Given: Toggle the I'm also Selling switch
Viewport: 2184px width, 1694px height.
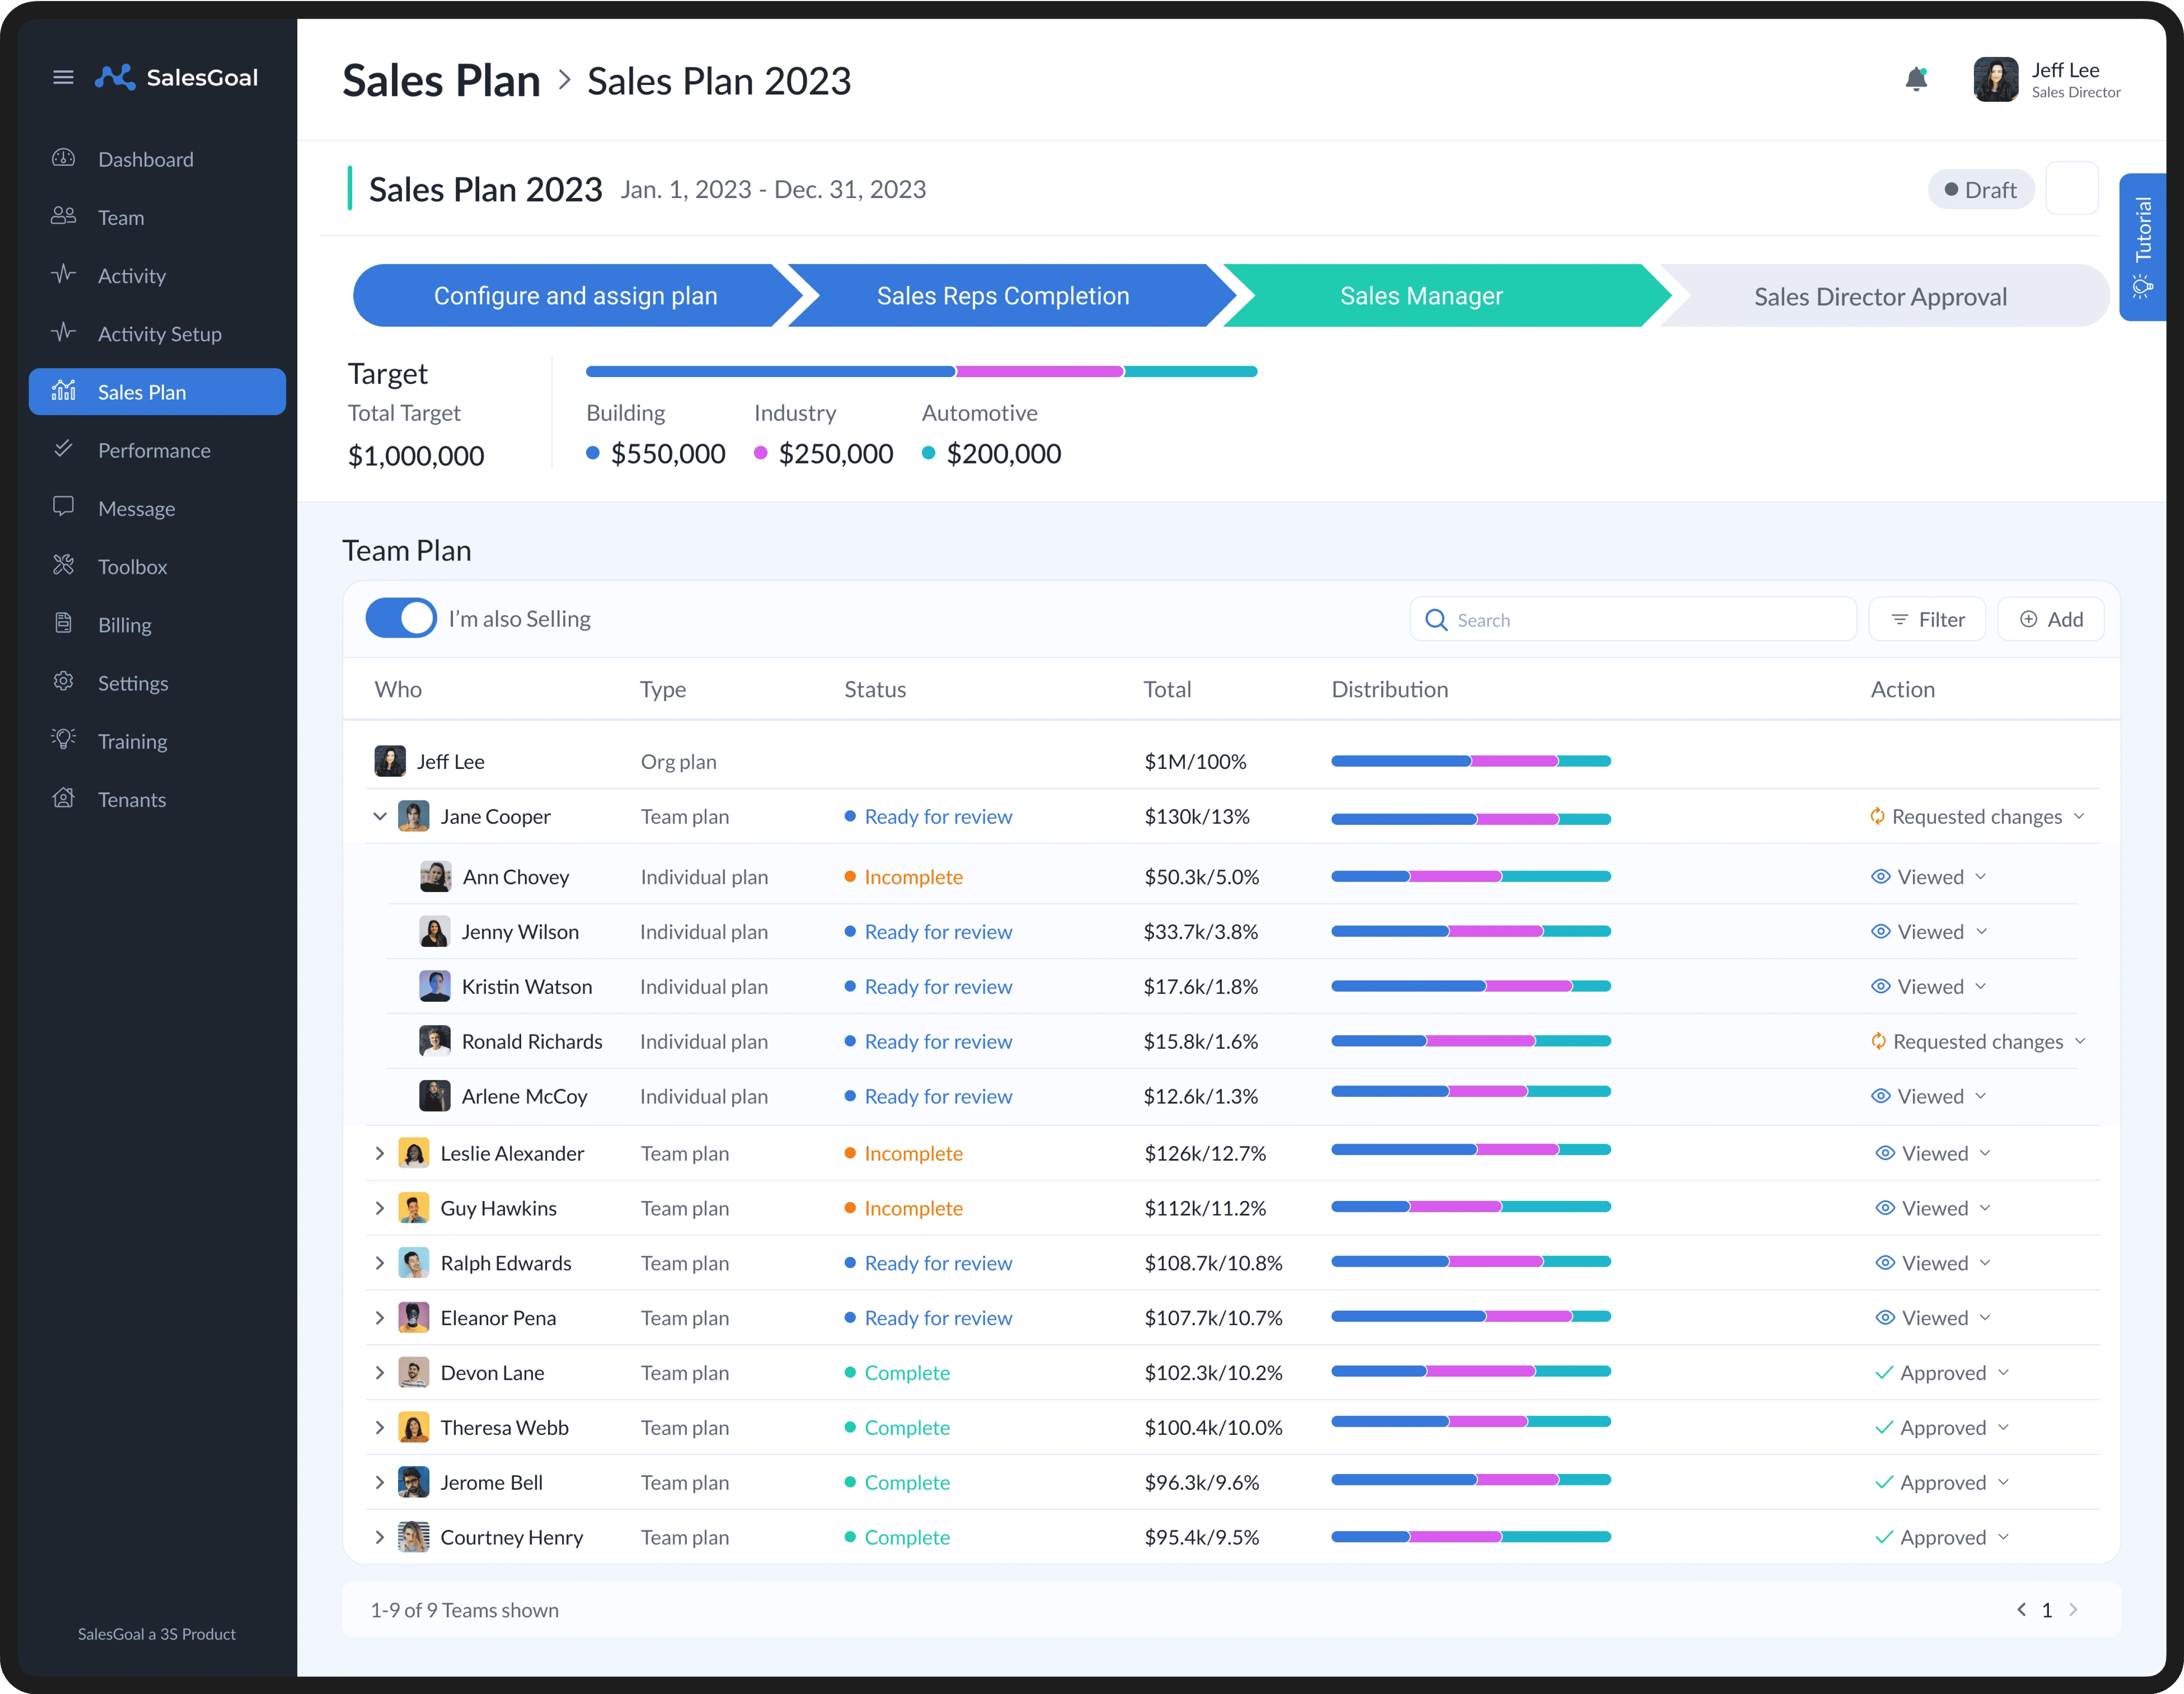Looking at the screenshot, I should coord(401,618).
